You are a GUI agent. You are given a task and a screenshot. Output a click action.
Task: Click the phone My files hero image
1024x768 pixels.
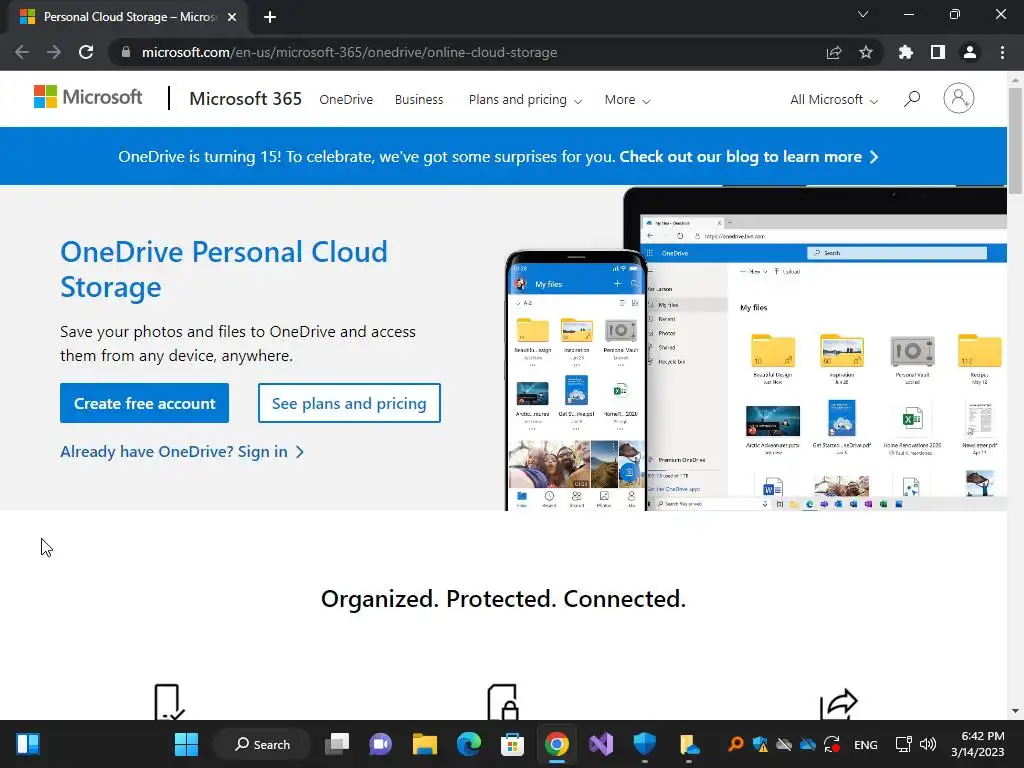coord(576,380)
